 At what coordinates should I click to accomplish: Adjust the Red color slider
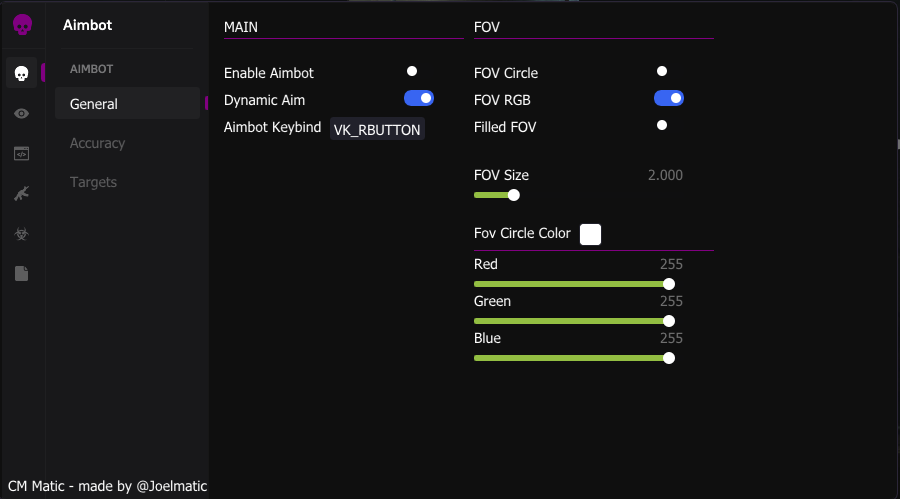coord(574,284)
